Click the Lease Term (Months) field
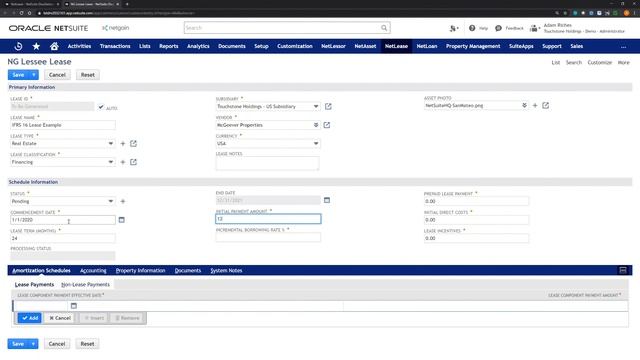 (63, 238)
